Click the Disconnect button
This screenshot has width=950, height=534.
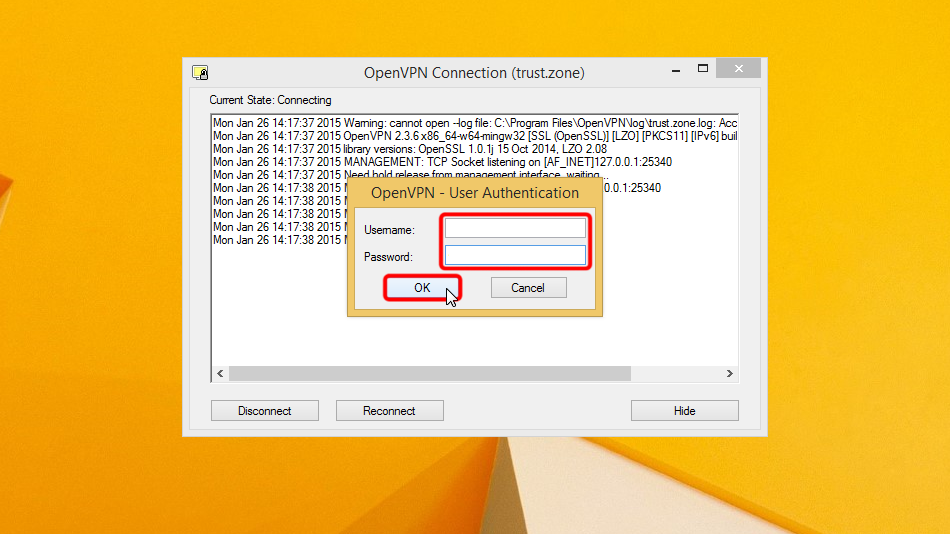(265, 411)
